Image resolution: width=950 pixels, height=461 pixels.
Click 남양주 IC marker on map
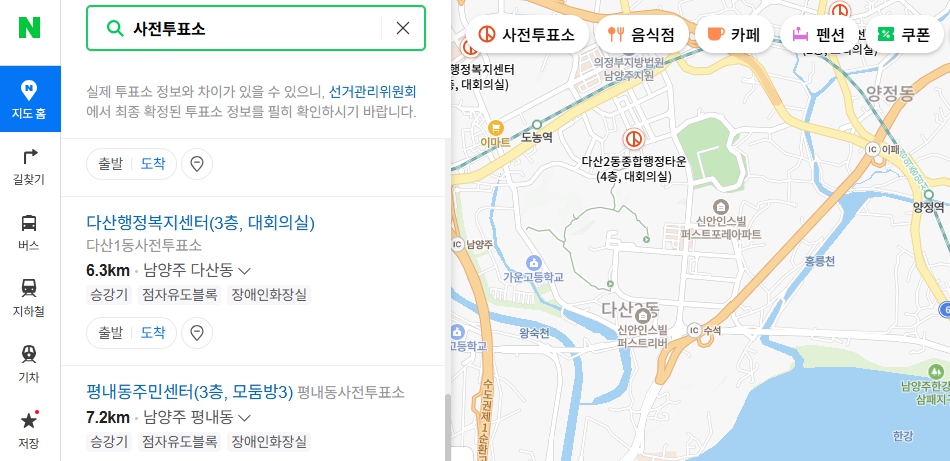pos(457,244)
